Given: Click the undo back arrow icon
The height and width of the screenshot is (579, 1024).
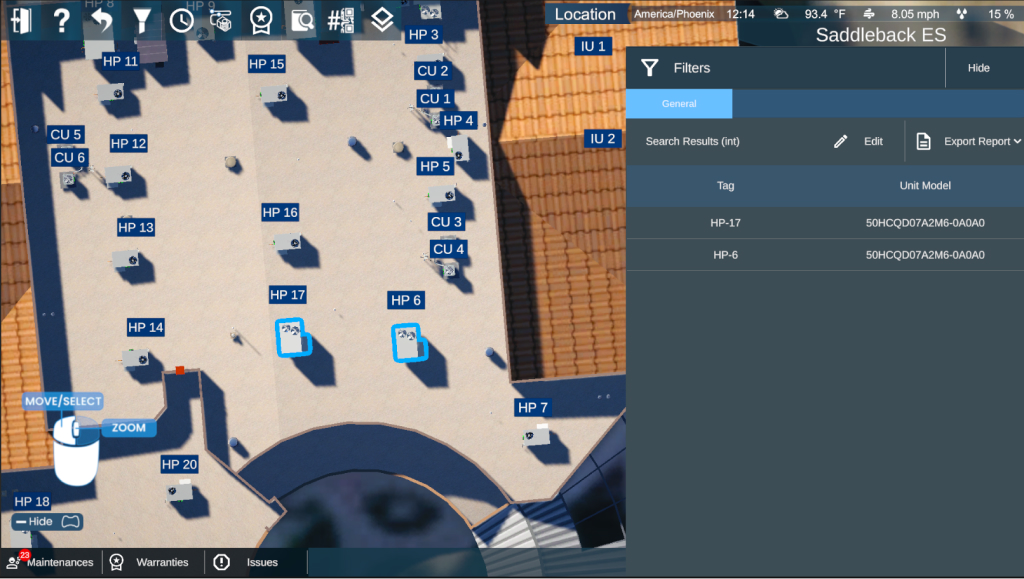Looking at the screenshot, I should tap(101, 20).
